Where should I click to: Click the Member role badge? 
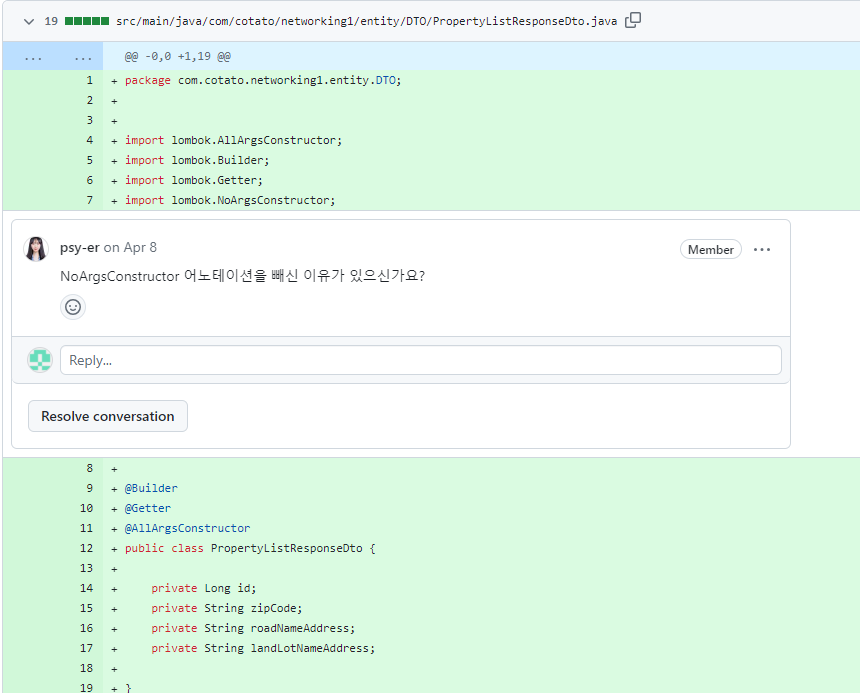(711, 249)
